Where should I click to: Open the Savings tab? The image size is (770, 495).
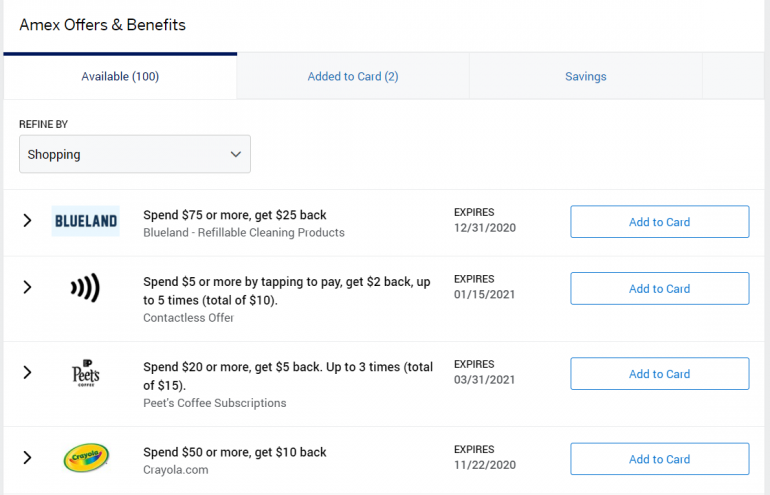(585, 76)
